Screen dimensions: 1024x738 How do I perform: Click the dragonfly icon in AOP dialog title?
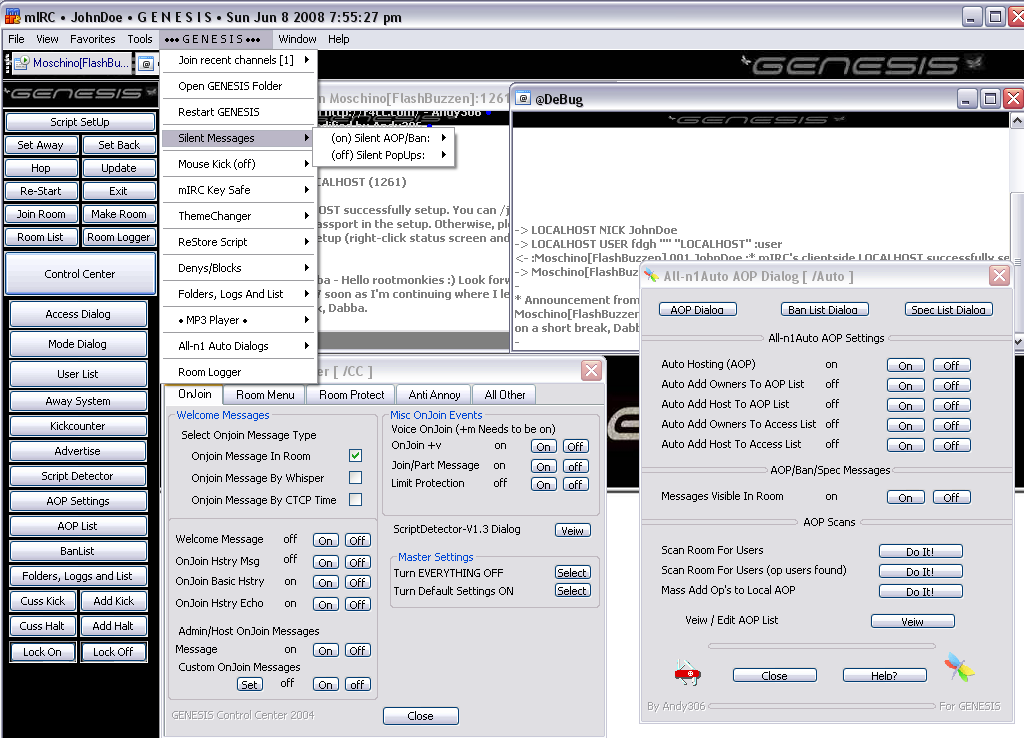650,276
